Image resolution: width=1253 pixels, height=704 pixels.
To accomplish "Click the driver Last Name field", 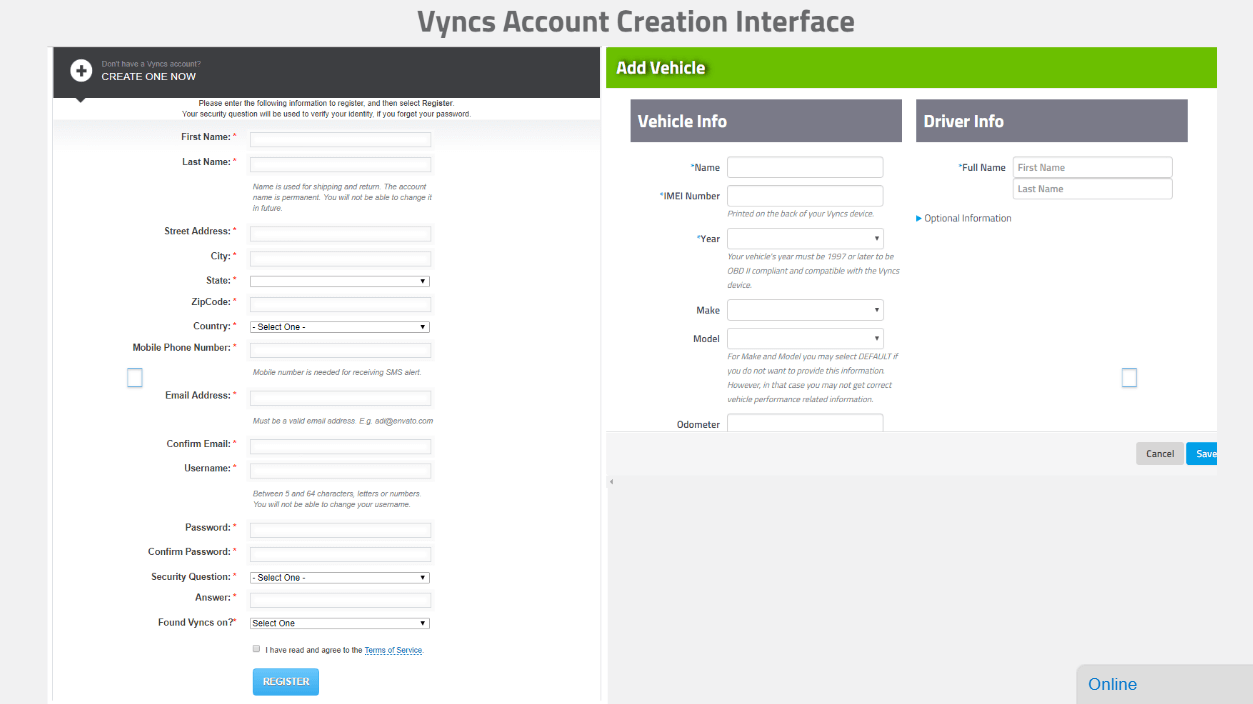I will pos(1092,188).
